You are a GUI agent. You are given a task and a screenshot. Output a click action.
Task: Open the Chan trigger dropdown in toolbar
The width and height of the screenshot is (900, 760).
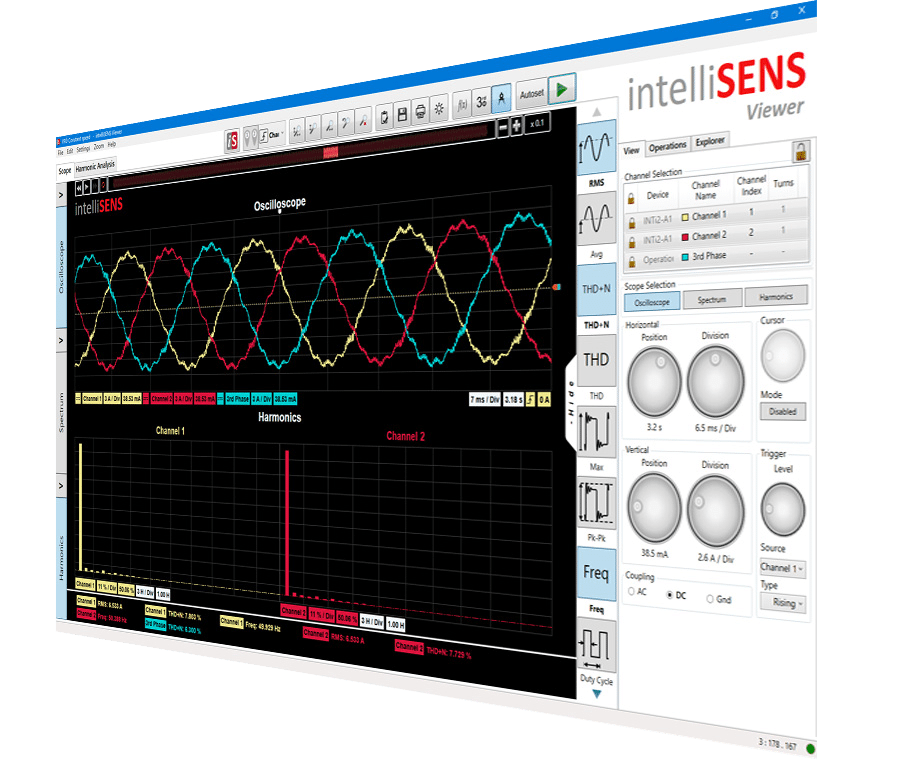pyautogui.click(x=273, y=135)
